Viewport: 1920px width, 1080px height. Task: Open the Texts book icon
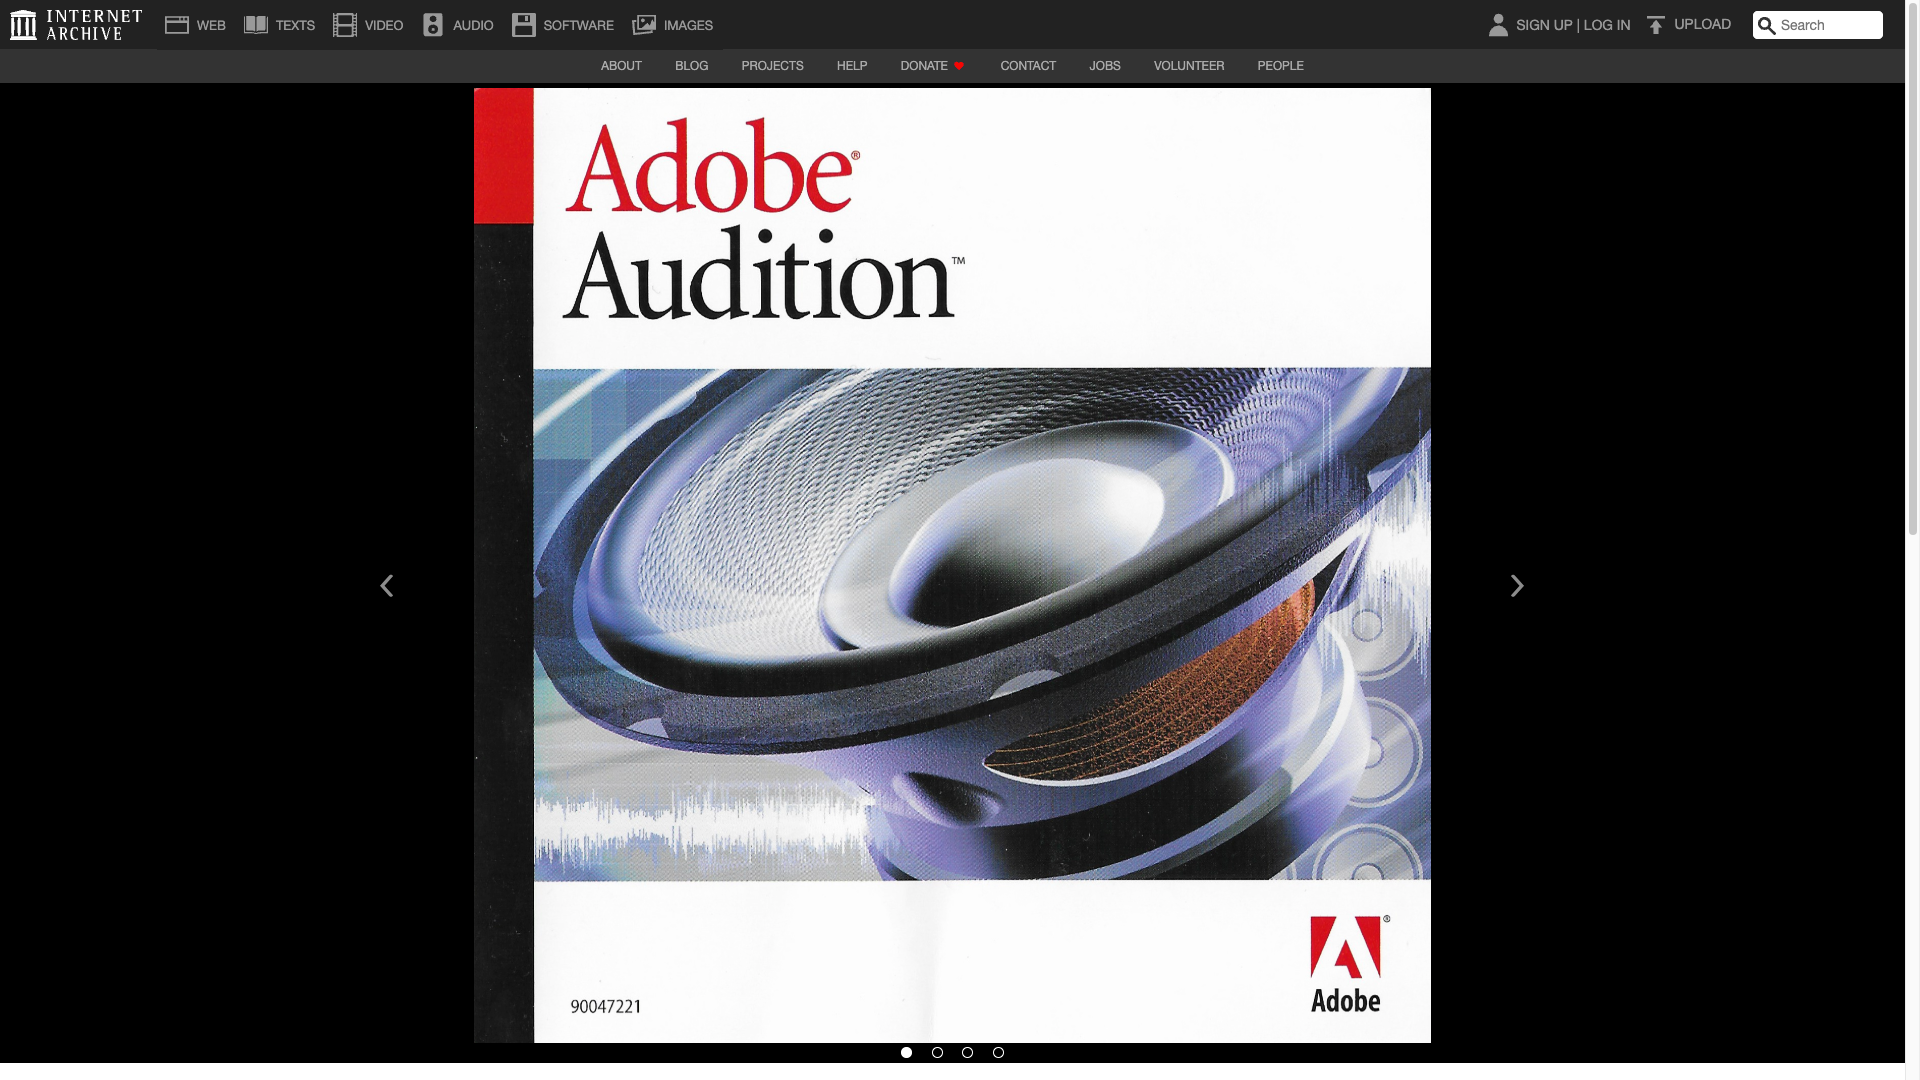tap(256, 25)
